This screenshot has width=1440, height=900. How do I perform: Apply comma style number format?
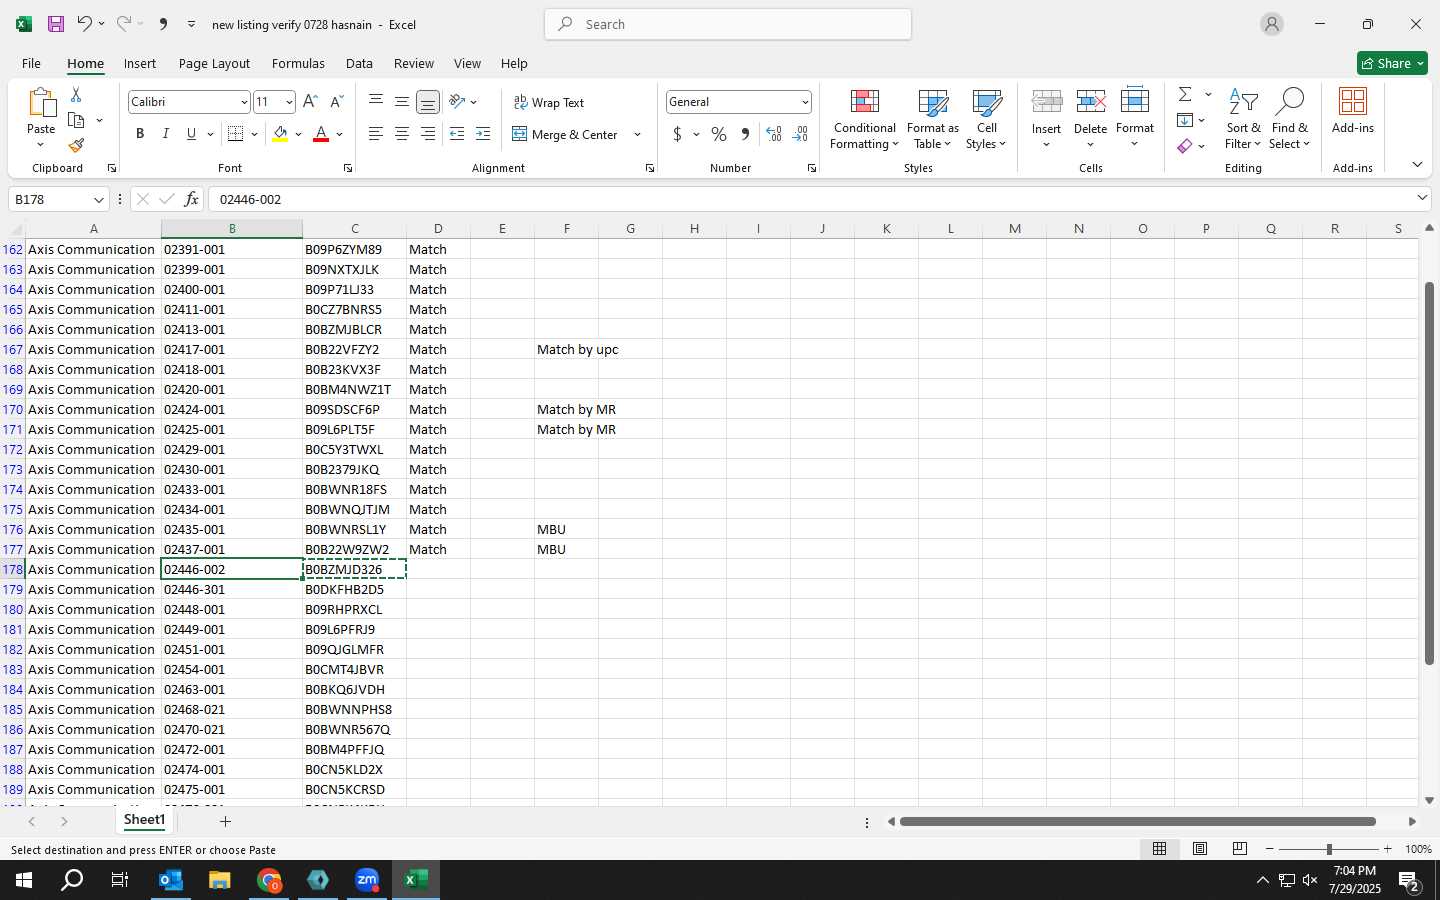745,134
